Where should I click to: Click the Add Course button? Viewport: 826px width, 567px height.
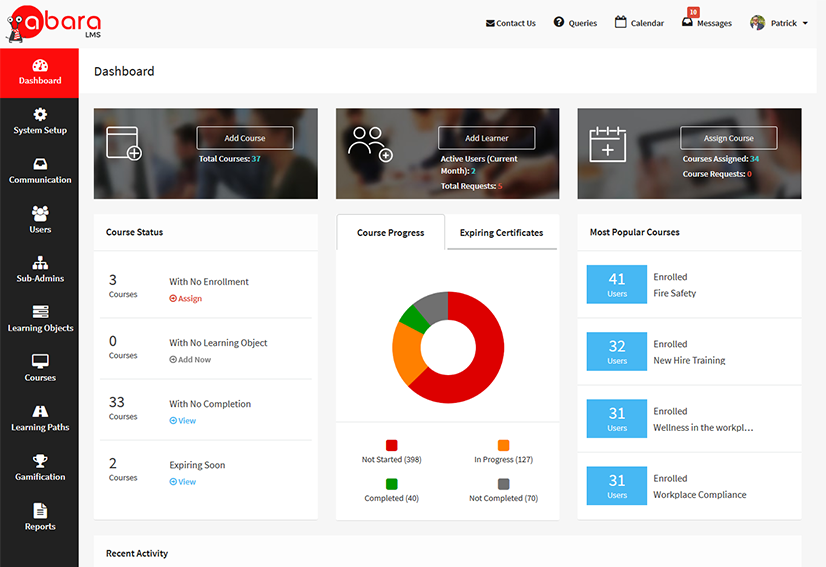pyautogui.click(x=245, y=138)
